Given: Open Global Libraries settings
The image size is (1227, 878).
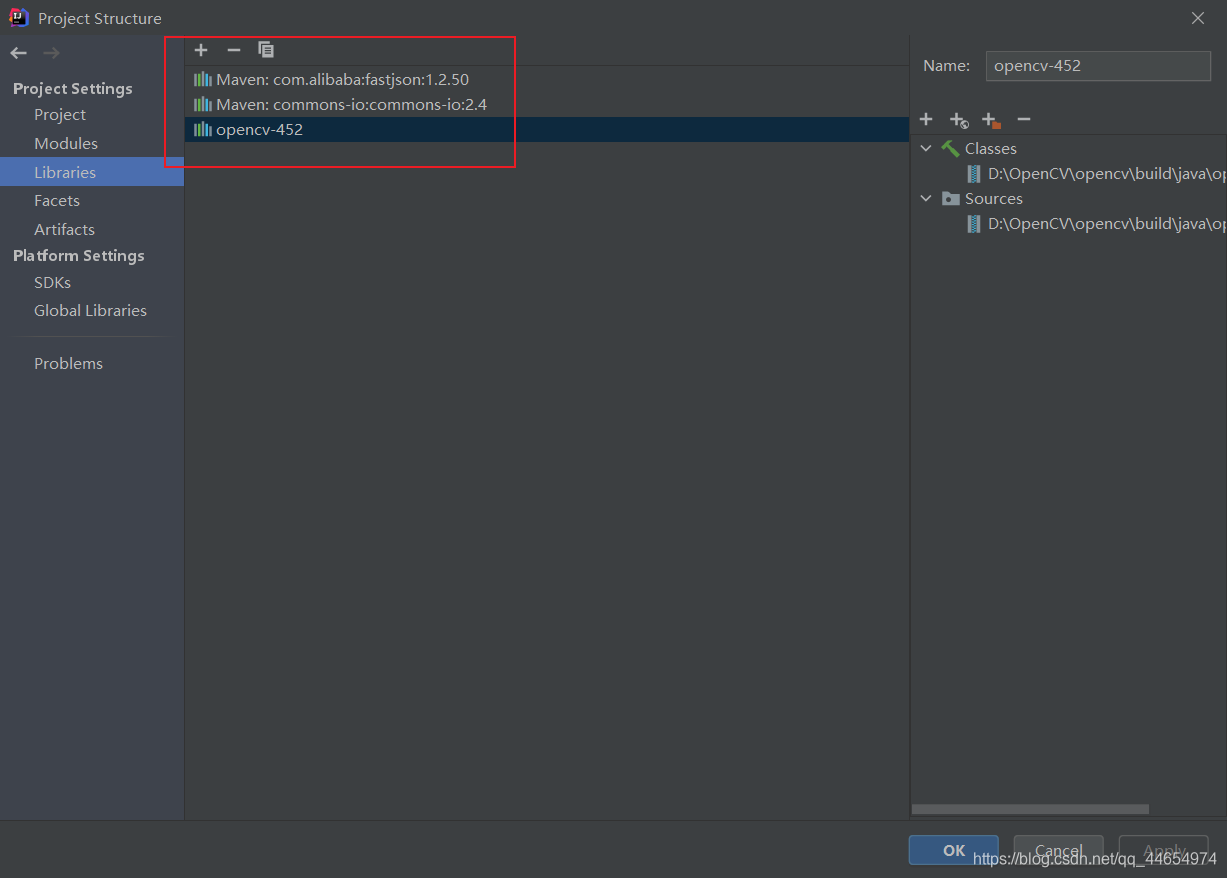Looking at the screenshot, I should (90, 311).
